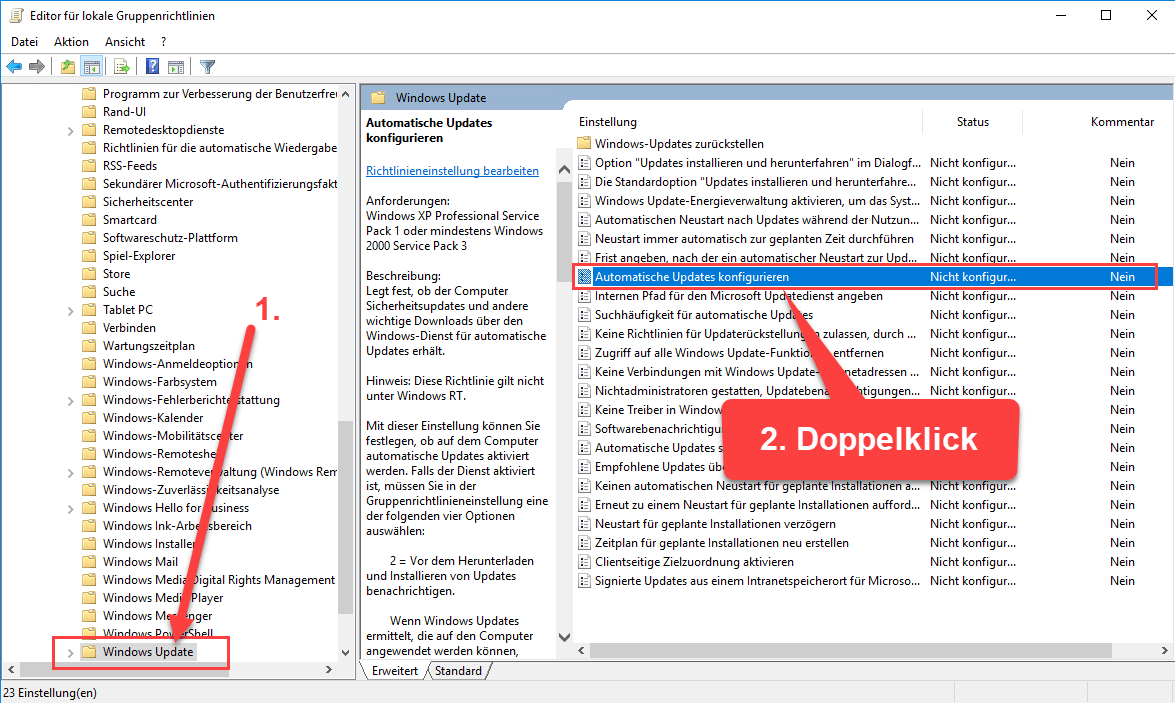Expand the Remotedesktopdienste tree node

tap(70, 130)
